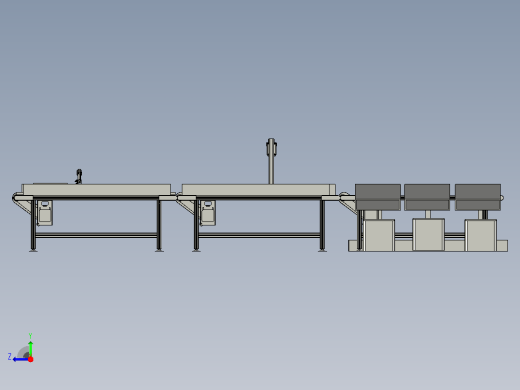Click the red origin dot of triad

pyautogui.click(x=31, y=359)
